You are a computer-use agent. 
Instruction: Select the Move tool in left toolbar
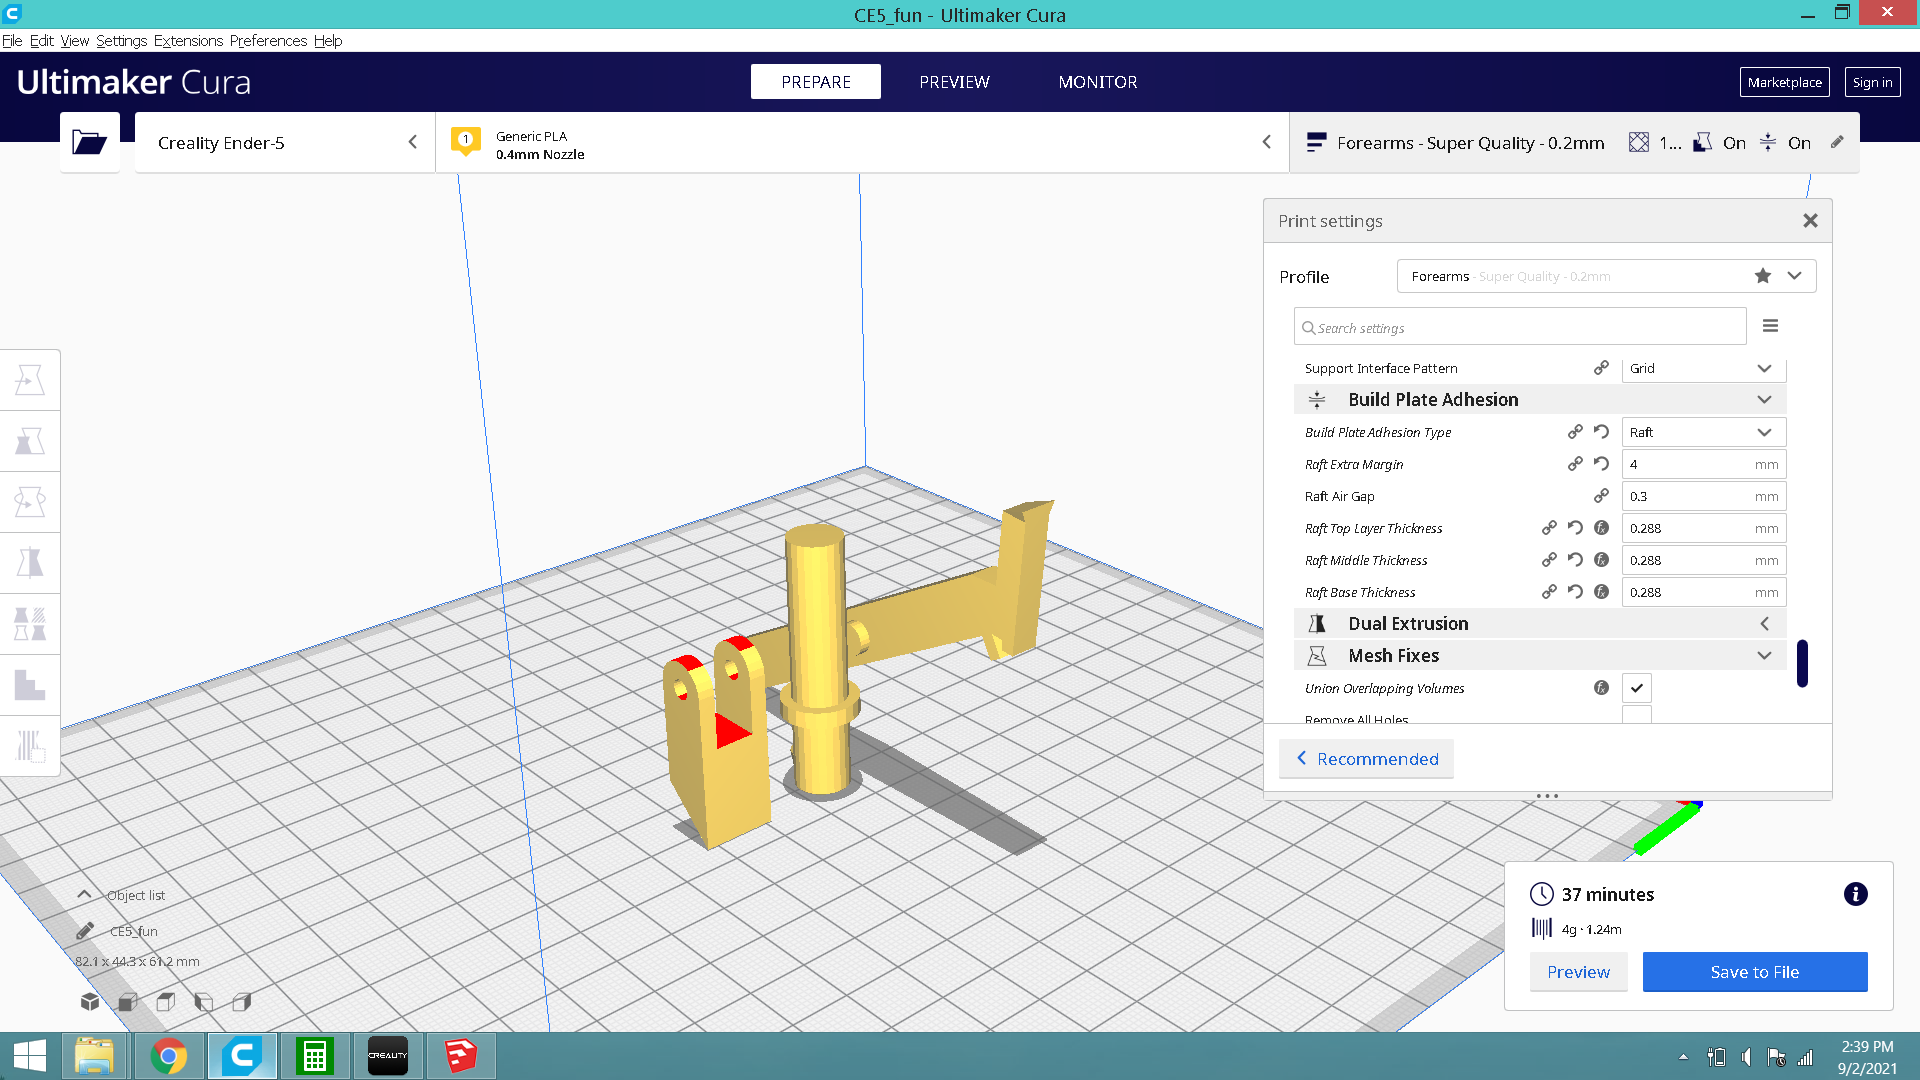[x=30, y=380]
